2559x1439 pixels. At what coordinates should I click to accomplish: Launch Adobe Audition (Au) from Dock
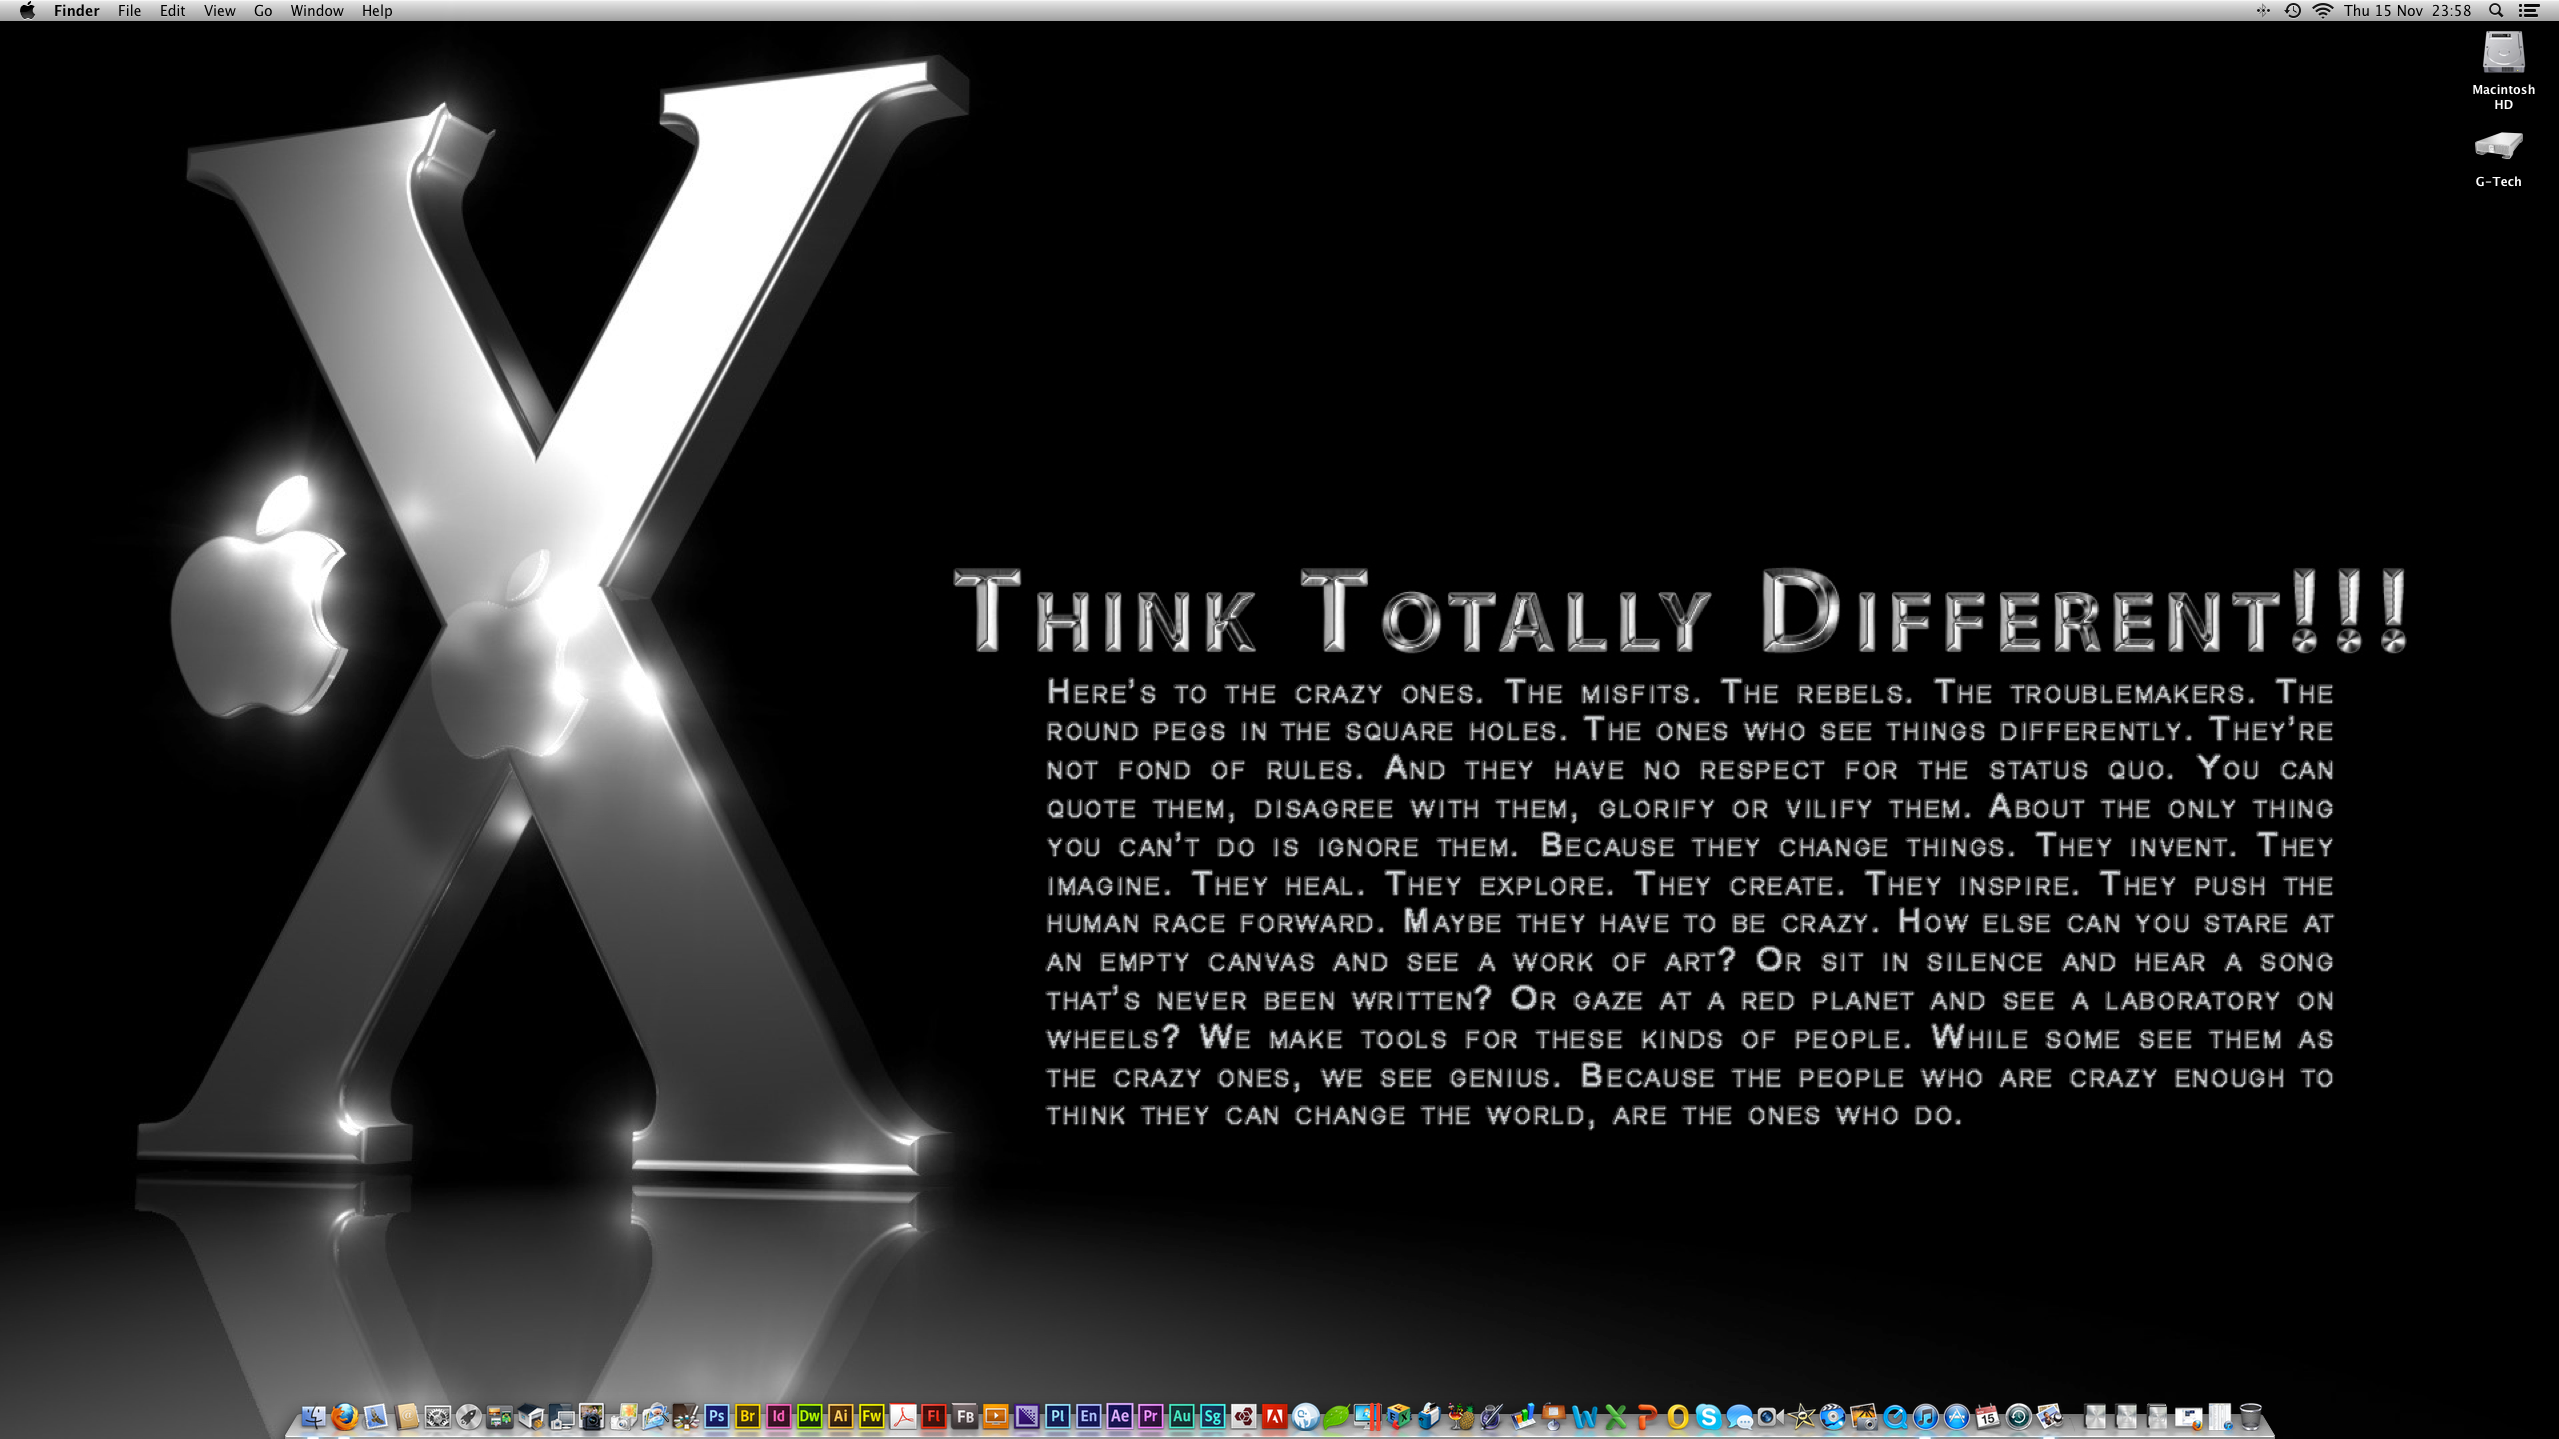click(1181, 1416)
